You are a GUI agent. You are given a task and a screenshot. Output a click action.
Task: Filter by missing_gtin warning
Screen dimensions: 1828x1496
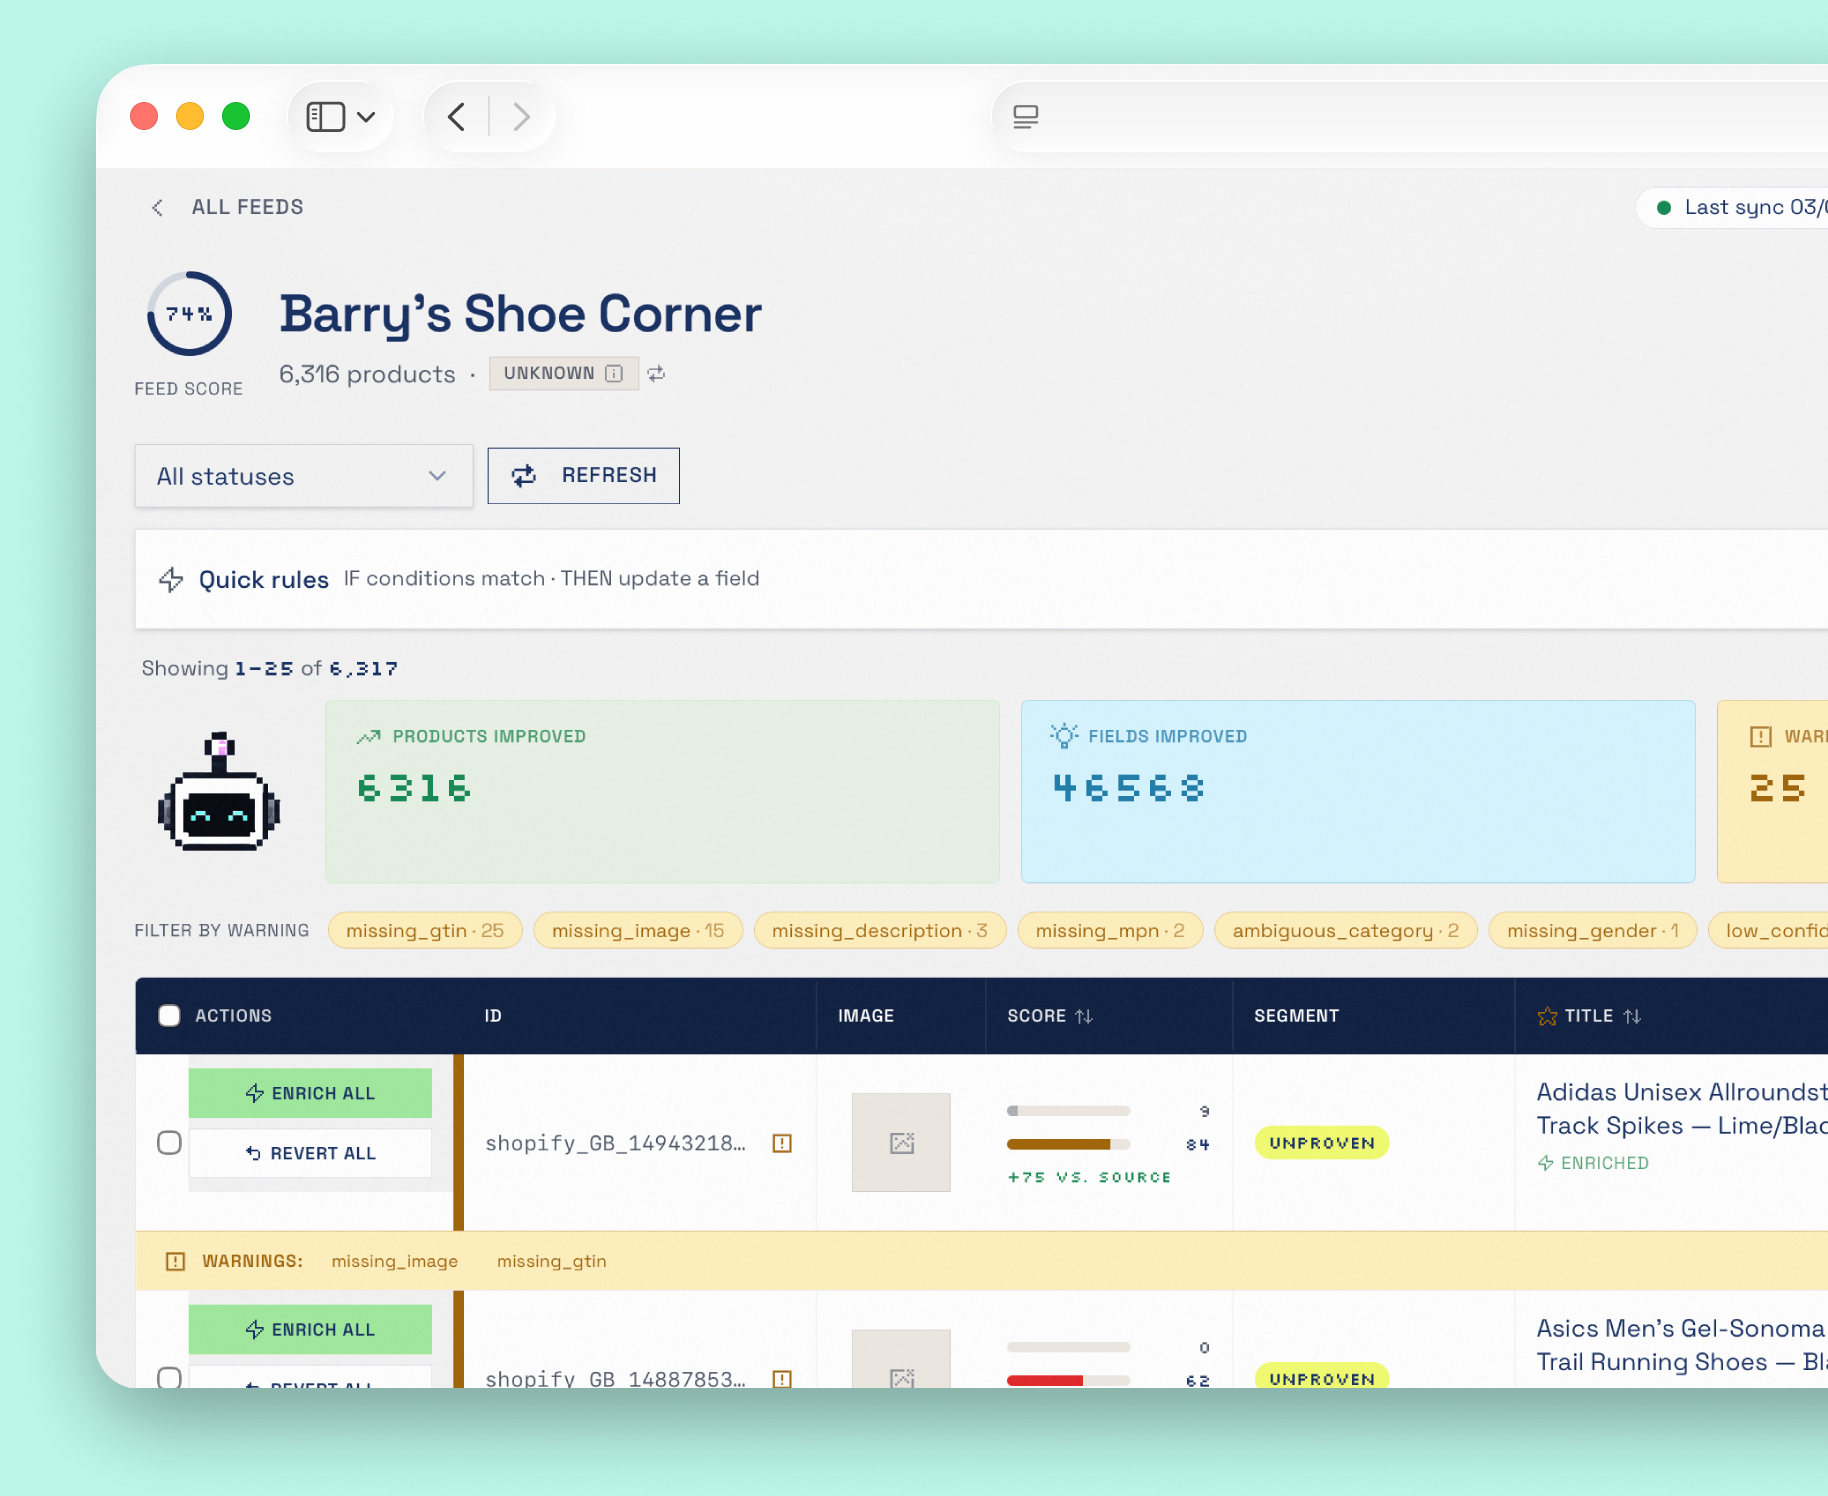pyautogui.click(x=425, y=931)
